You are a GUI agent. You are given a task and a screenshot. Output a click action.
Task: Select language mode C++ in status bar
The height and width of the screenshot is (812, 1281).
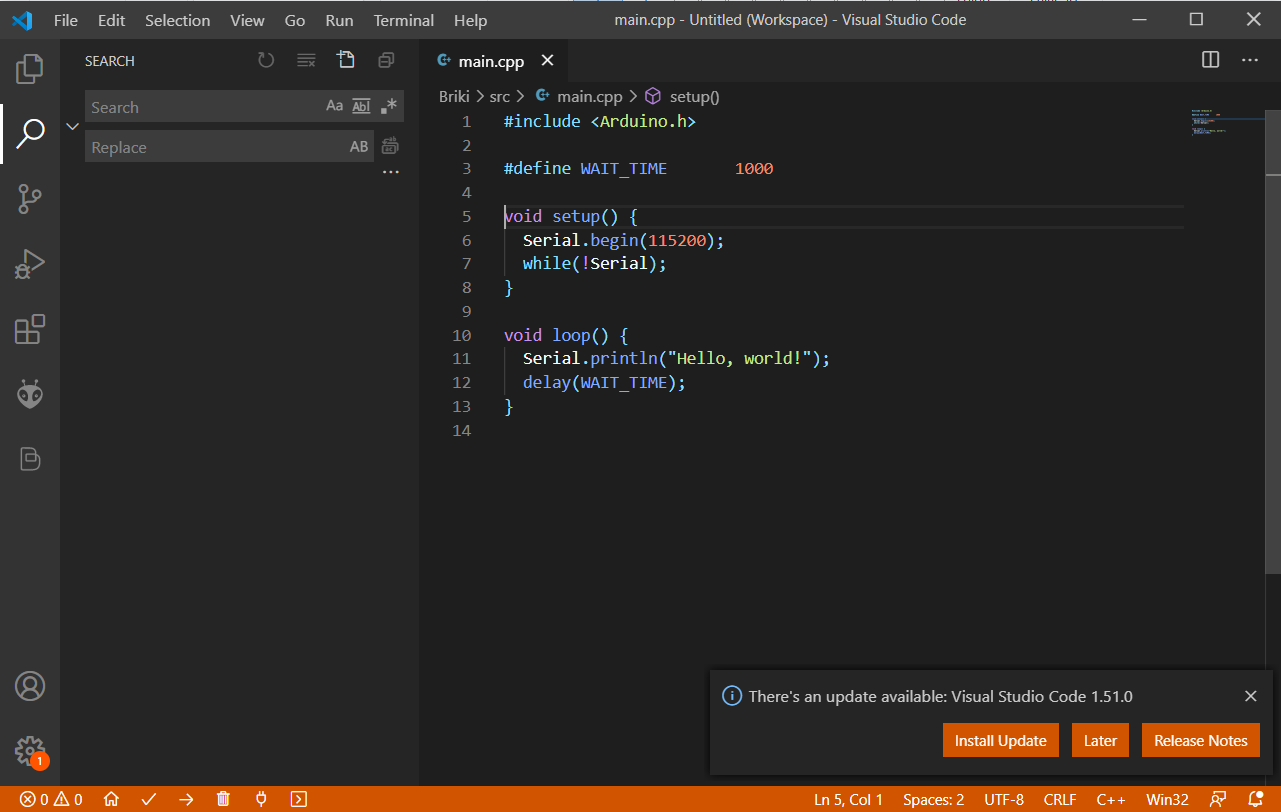(1111, 799)
